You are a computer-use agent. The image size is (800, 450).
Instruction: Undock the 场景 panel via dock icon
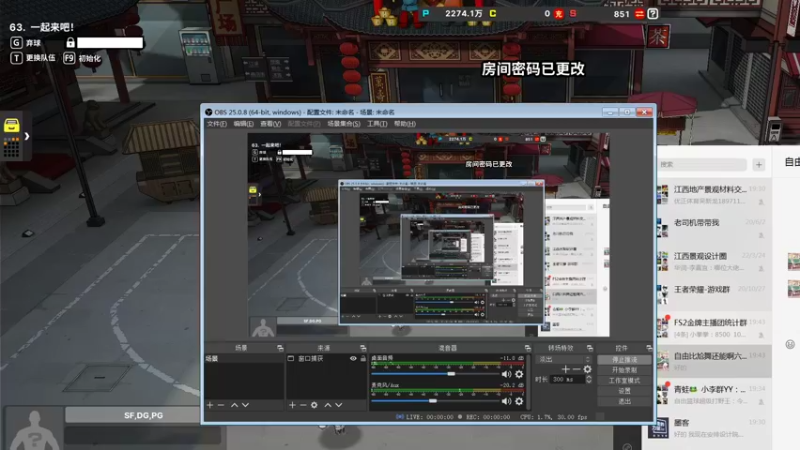coord(280,348)
